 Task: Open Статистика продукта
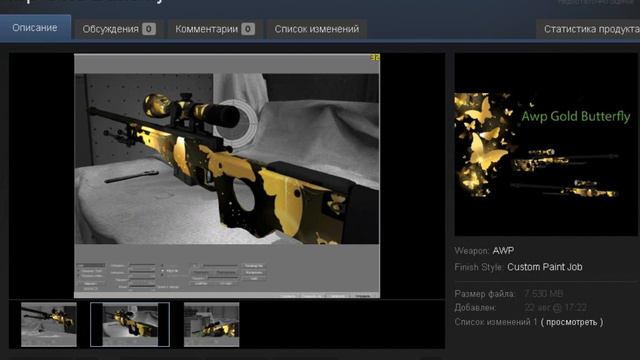588,29
